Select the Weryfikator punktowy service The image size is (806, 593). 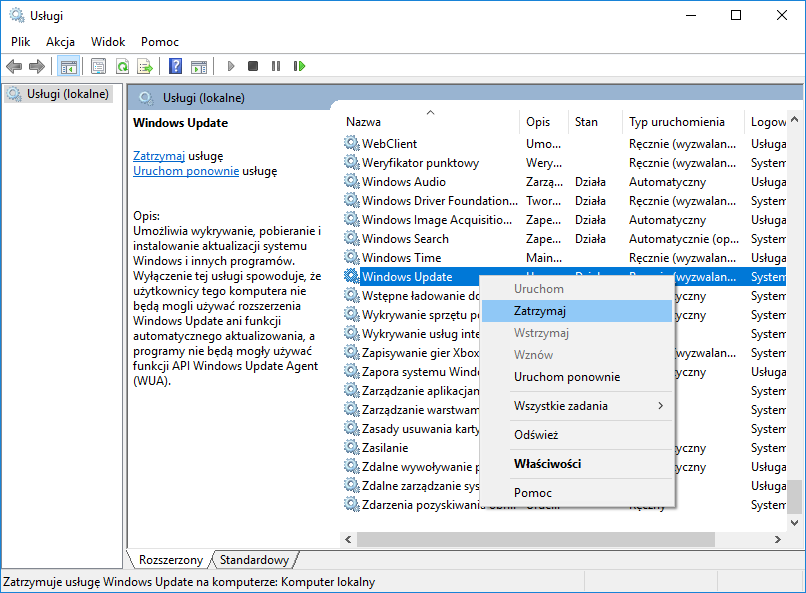[x=564, y=162]
